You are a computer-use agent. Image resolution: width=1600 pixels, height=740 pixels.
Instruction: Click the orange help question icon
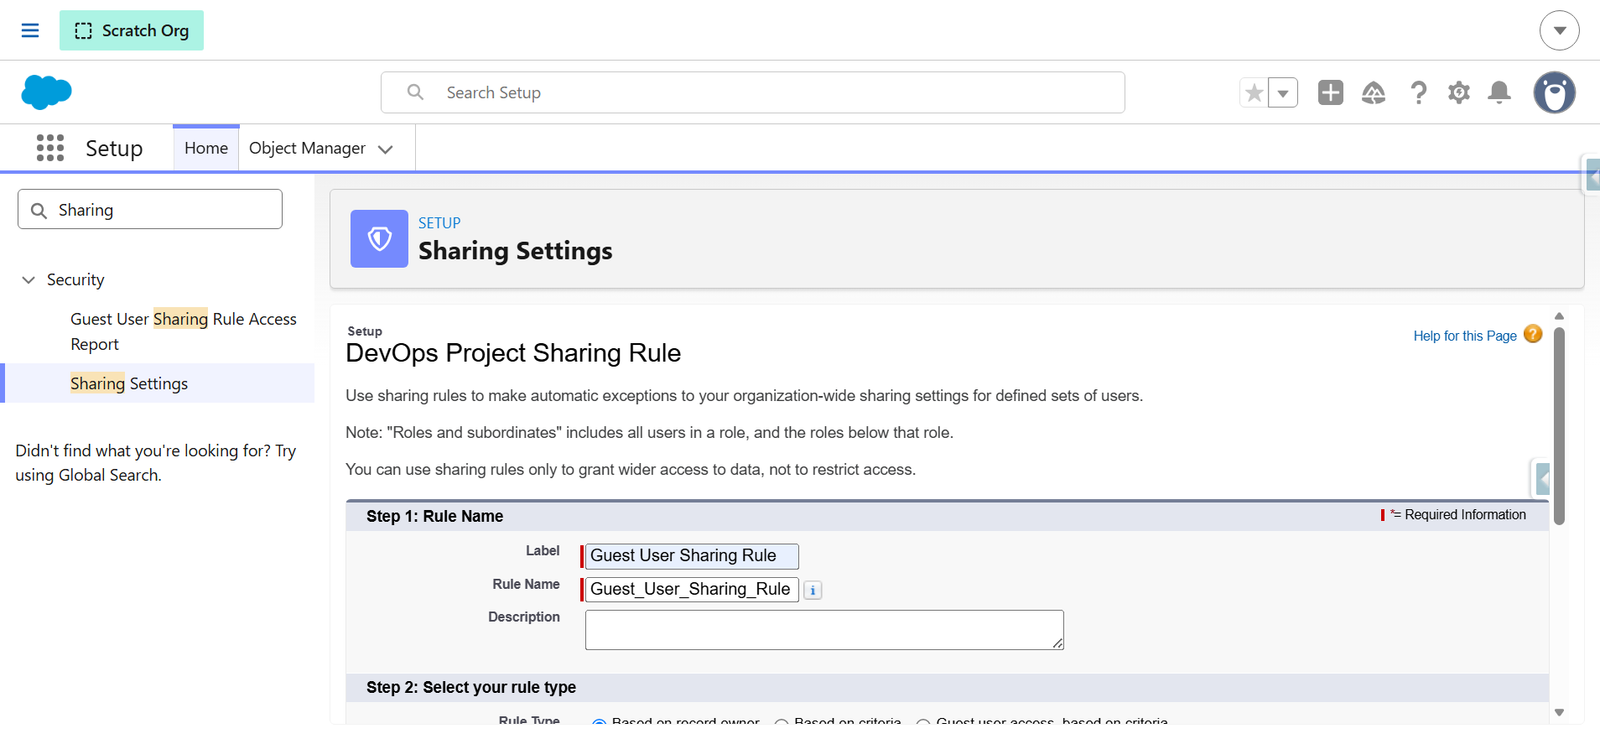[1533, 334]
